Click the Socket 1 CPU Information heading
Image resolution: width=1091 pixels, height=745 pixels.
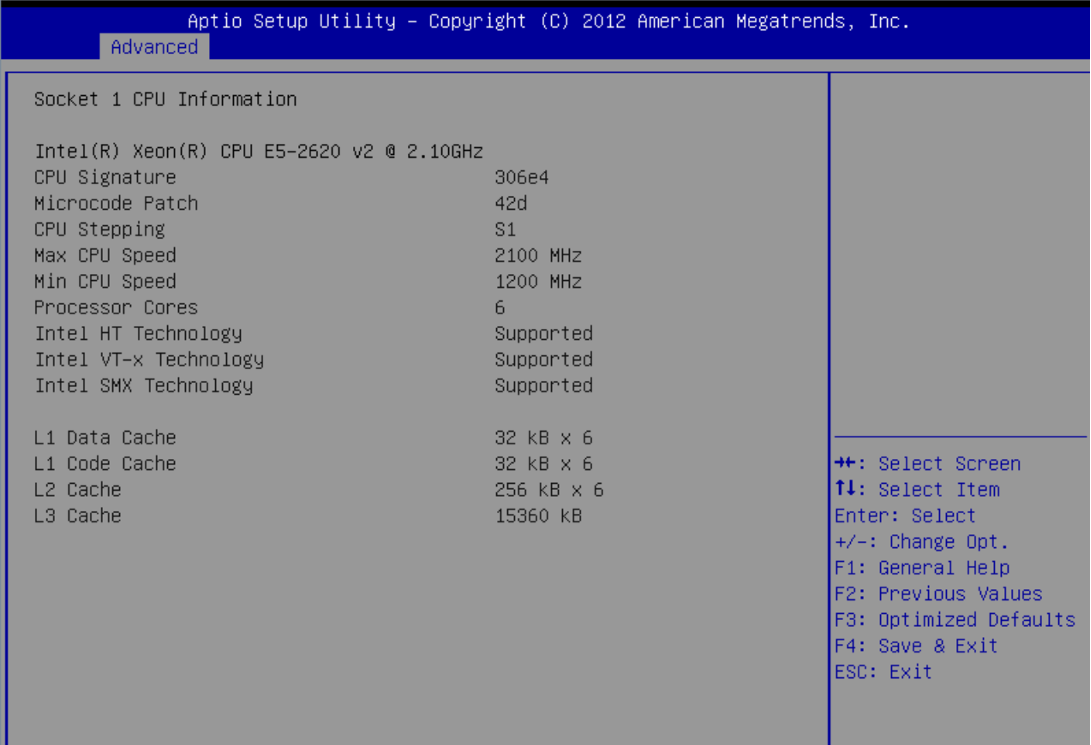click(x=166, y=99)
